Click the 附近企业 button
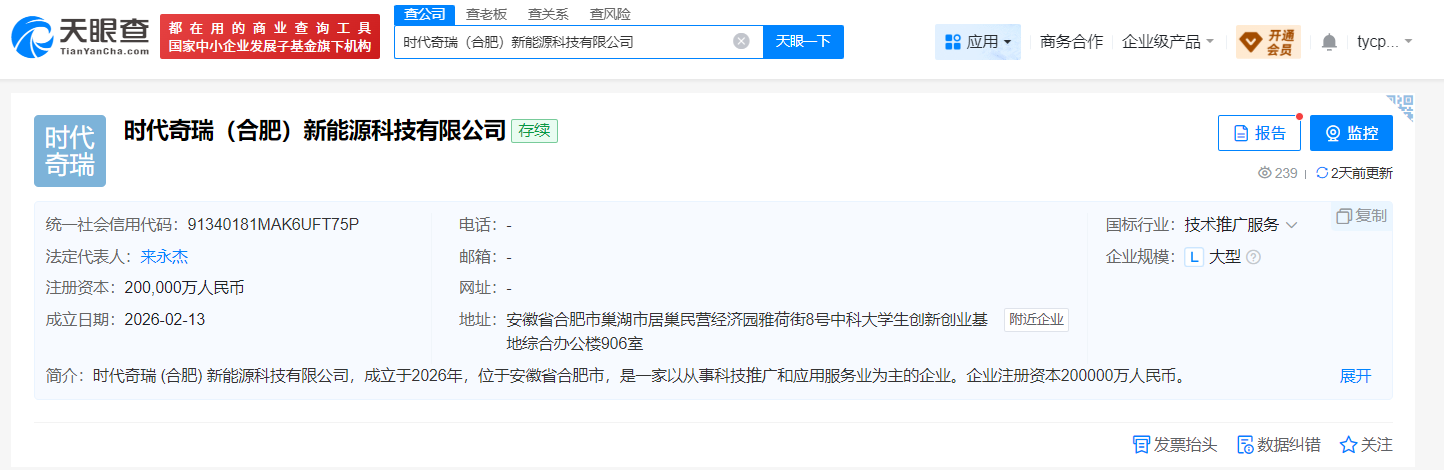Screen dimensions: 1444x470 [x=1037, y=320]
